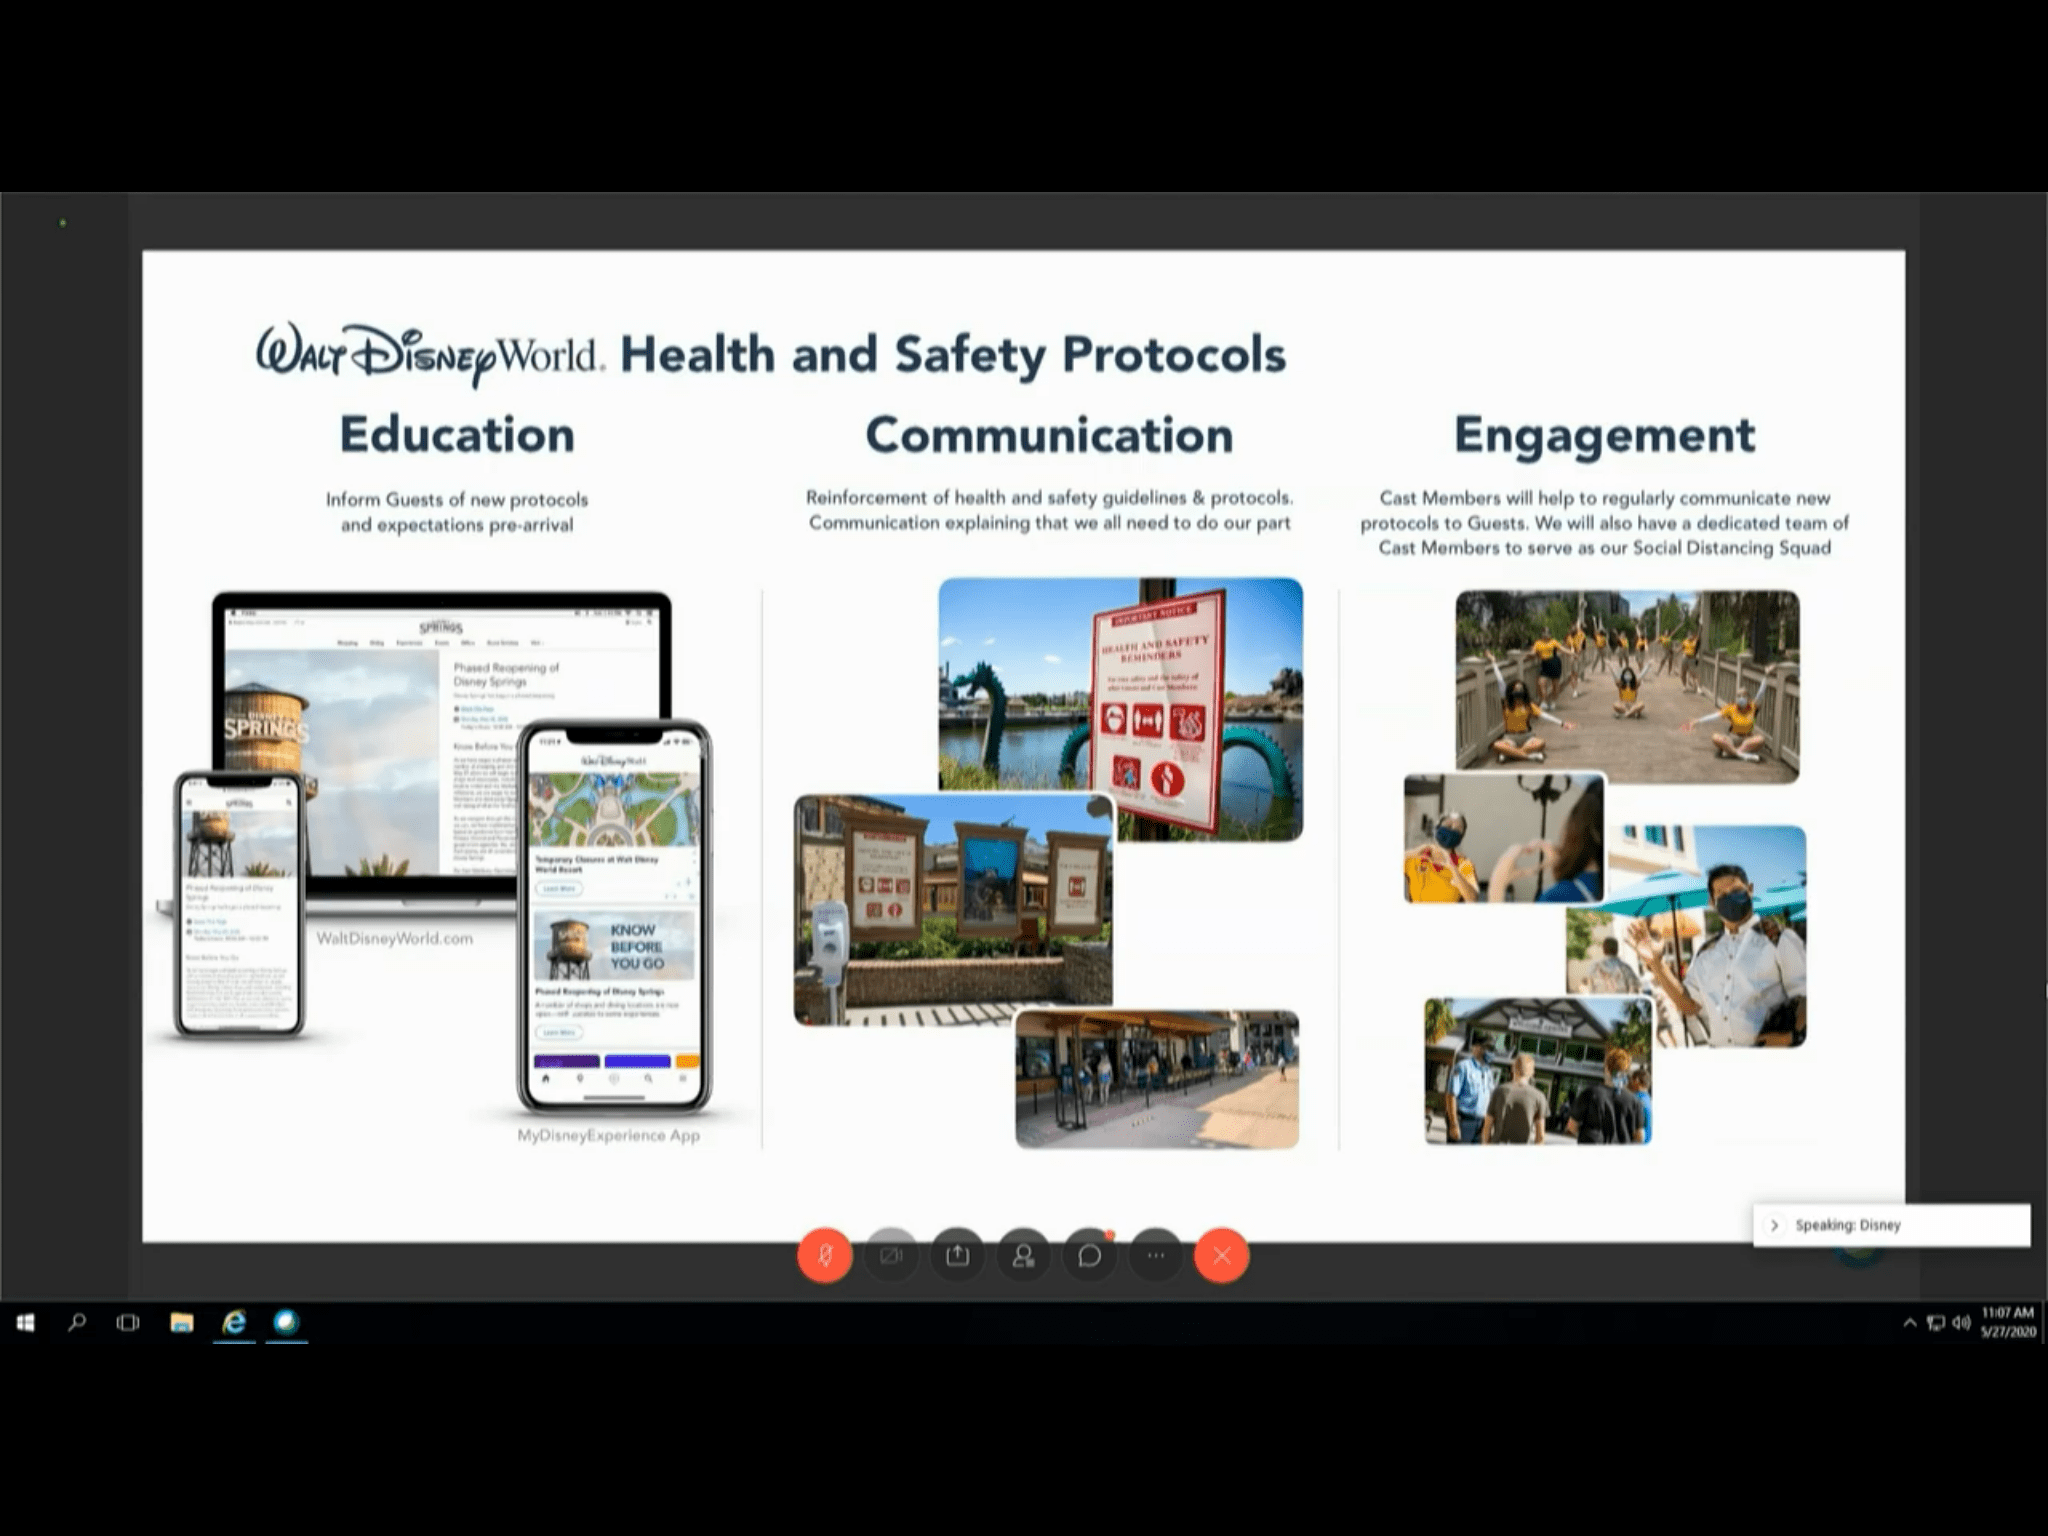Click the Health and Safety sign photo
The image size is (2048, 1536).
coord(1120,710)
